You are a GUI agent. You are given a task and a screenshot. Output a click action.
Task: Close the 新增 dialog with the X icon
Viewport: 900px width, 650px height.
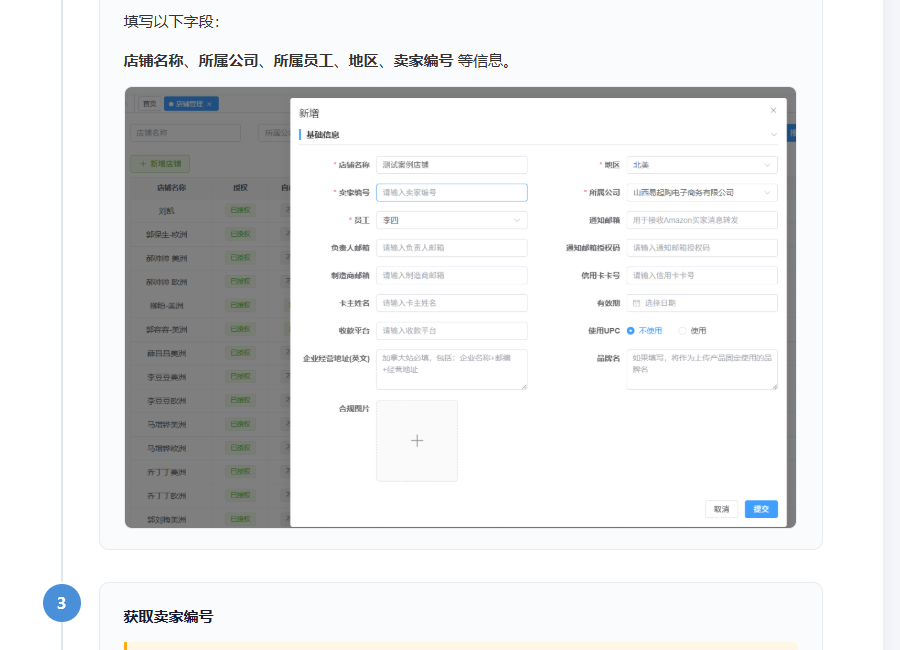click(773, 110)
